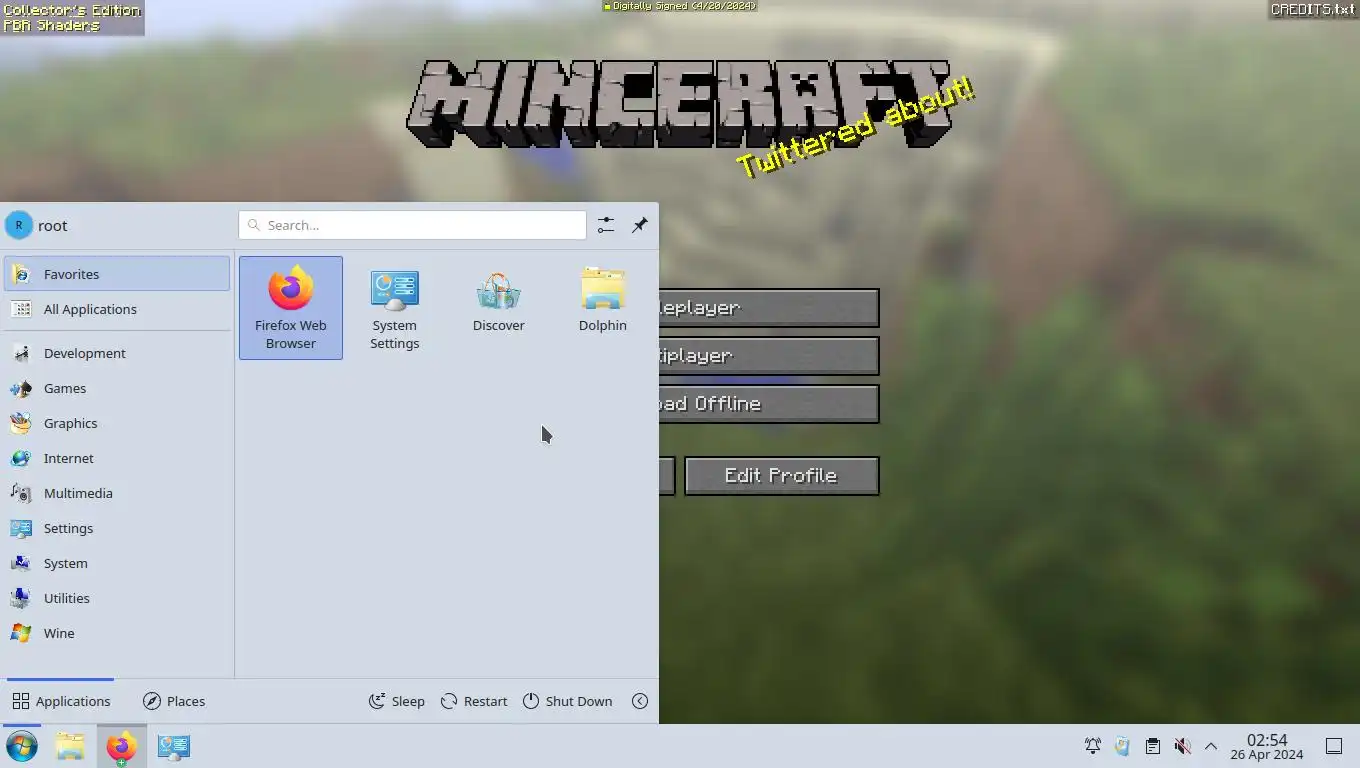
Task: Open the Development category
Action: (117, 353)
